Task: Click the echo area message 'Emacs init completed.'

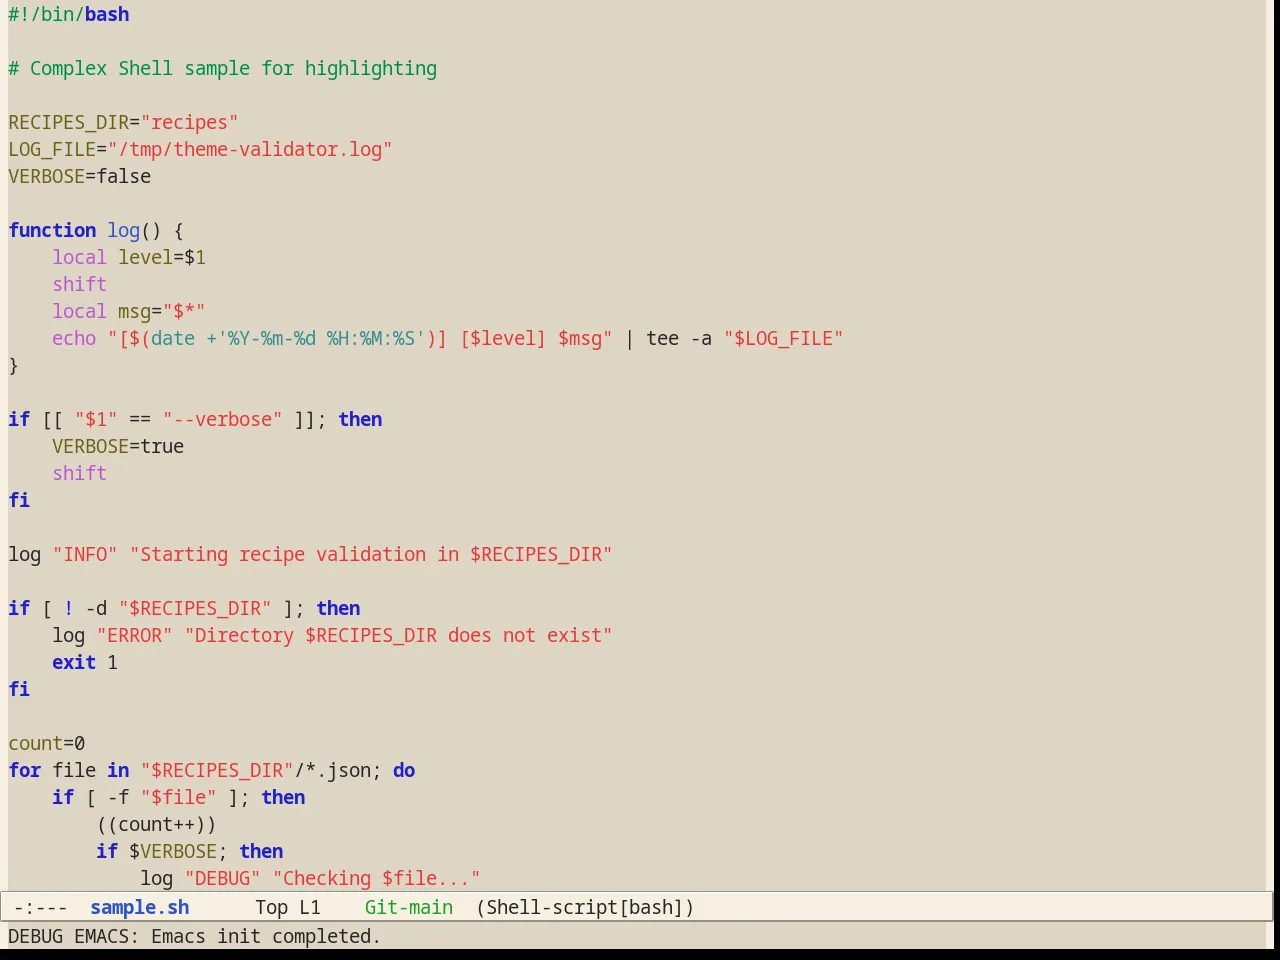Action: [x=266, y=936]
